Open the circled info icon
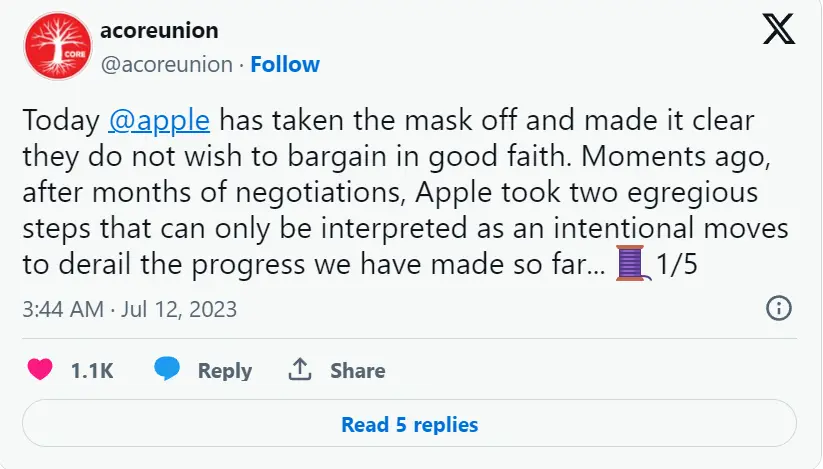 (779, 308)
